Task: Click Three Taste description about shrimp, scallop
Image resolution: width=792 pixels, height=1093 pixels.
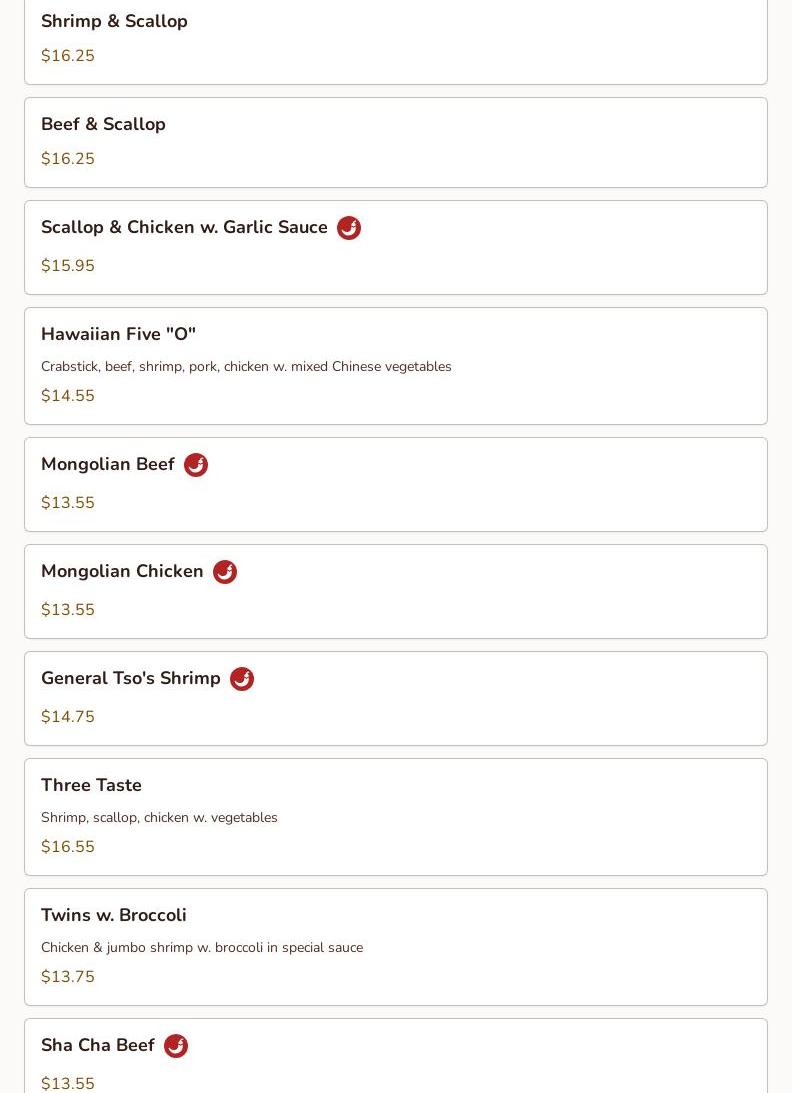Action: click(159, 817)
